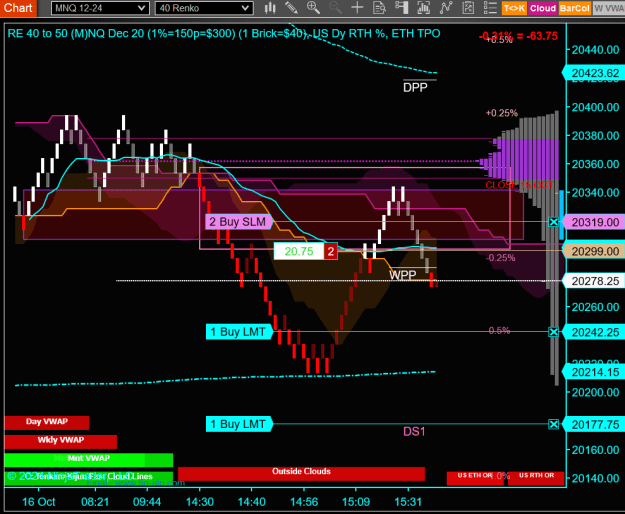
Task: Click the 15:31 time axis label
Action: coord(408,502)
